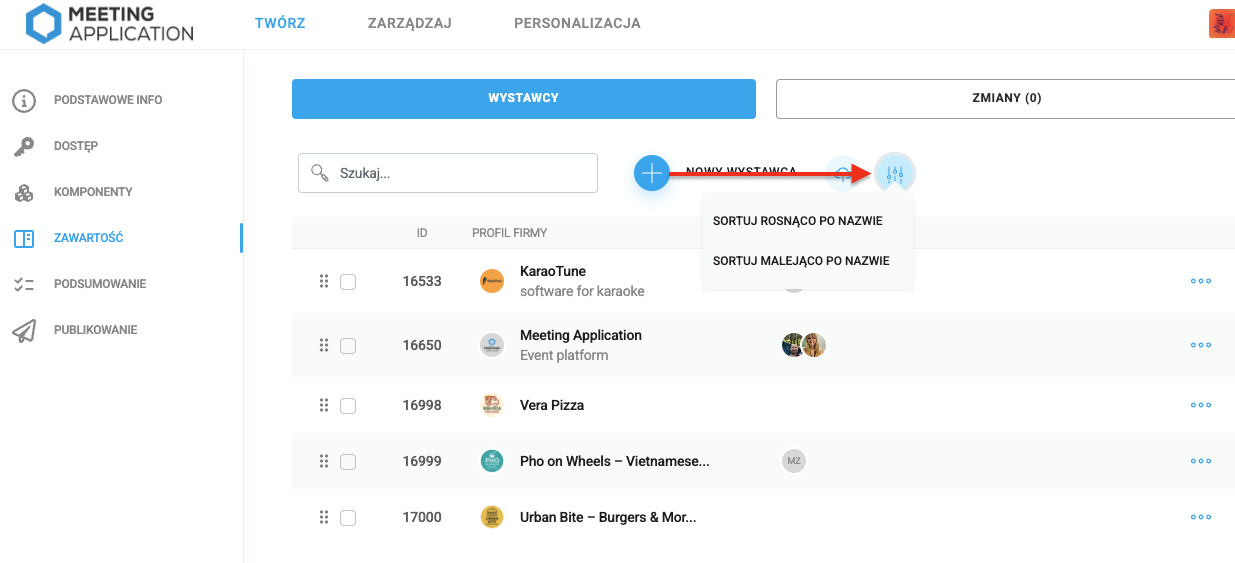
Task: Open three-dot menu for Pho on Wheels
Action: (x=1201, y=461)
